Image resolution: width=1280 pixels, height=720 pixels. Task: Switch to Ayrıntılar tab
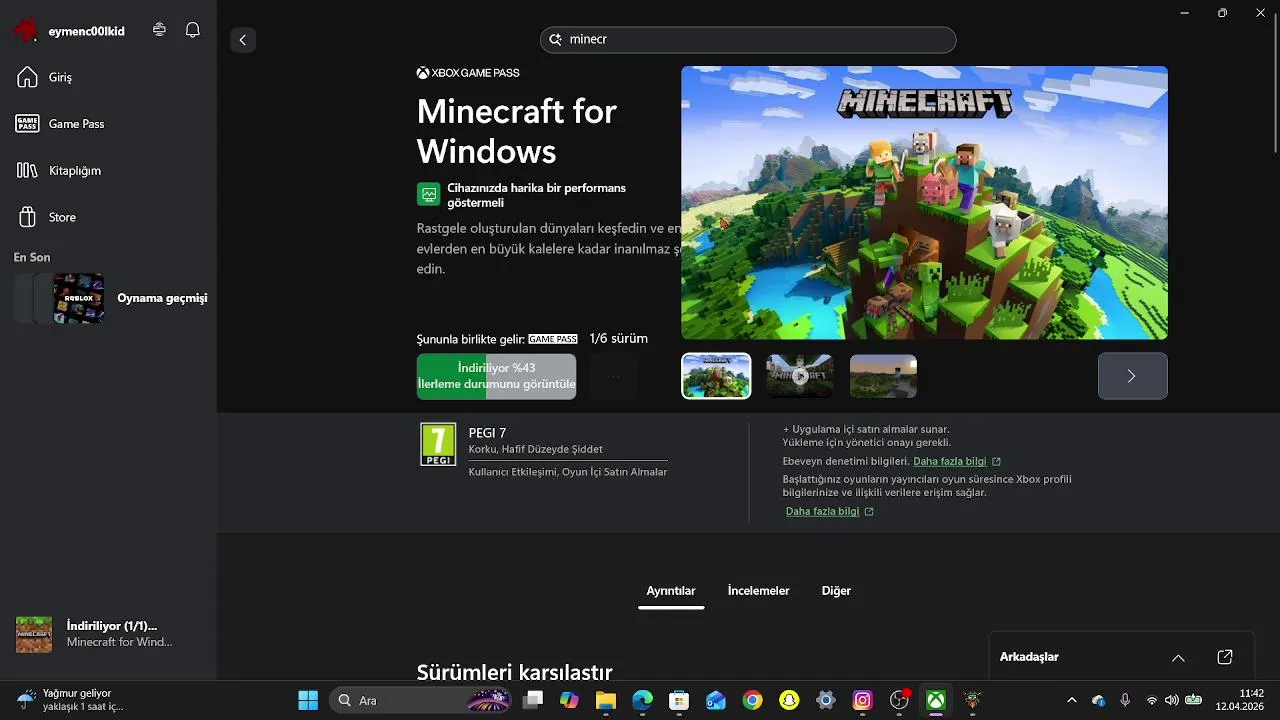click(x=671, y=591)
